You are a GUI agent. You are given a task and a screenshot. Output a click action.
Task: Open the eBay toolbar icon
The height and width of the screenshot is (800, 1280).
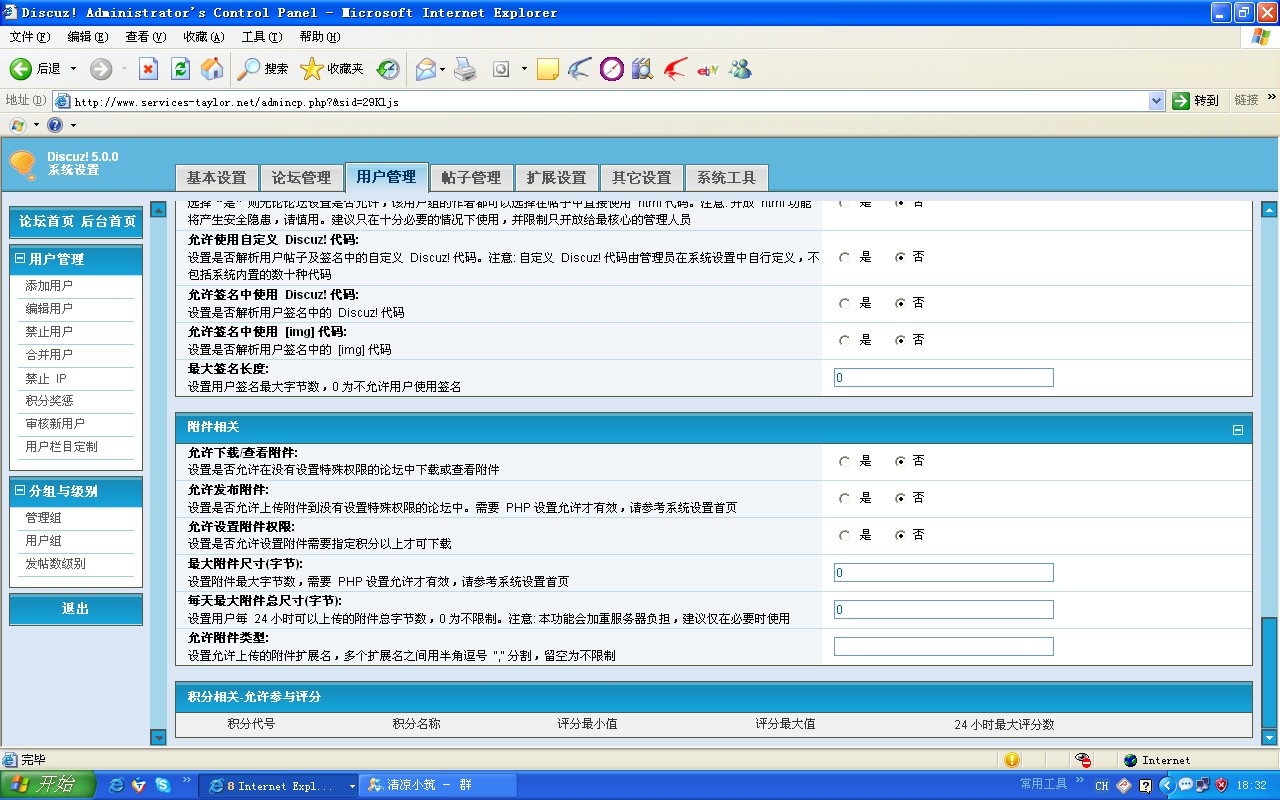pos(708,70)
